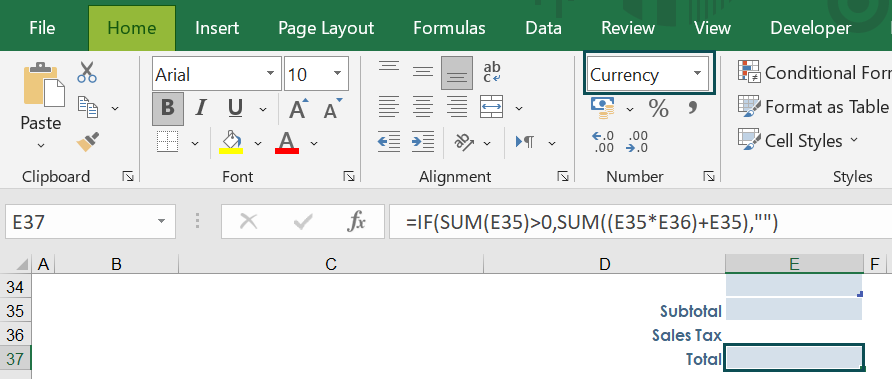This screenshot has height=379, width=892.
Task: Open the Formulas tab
Action: (449, 28)
